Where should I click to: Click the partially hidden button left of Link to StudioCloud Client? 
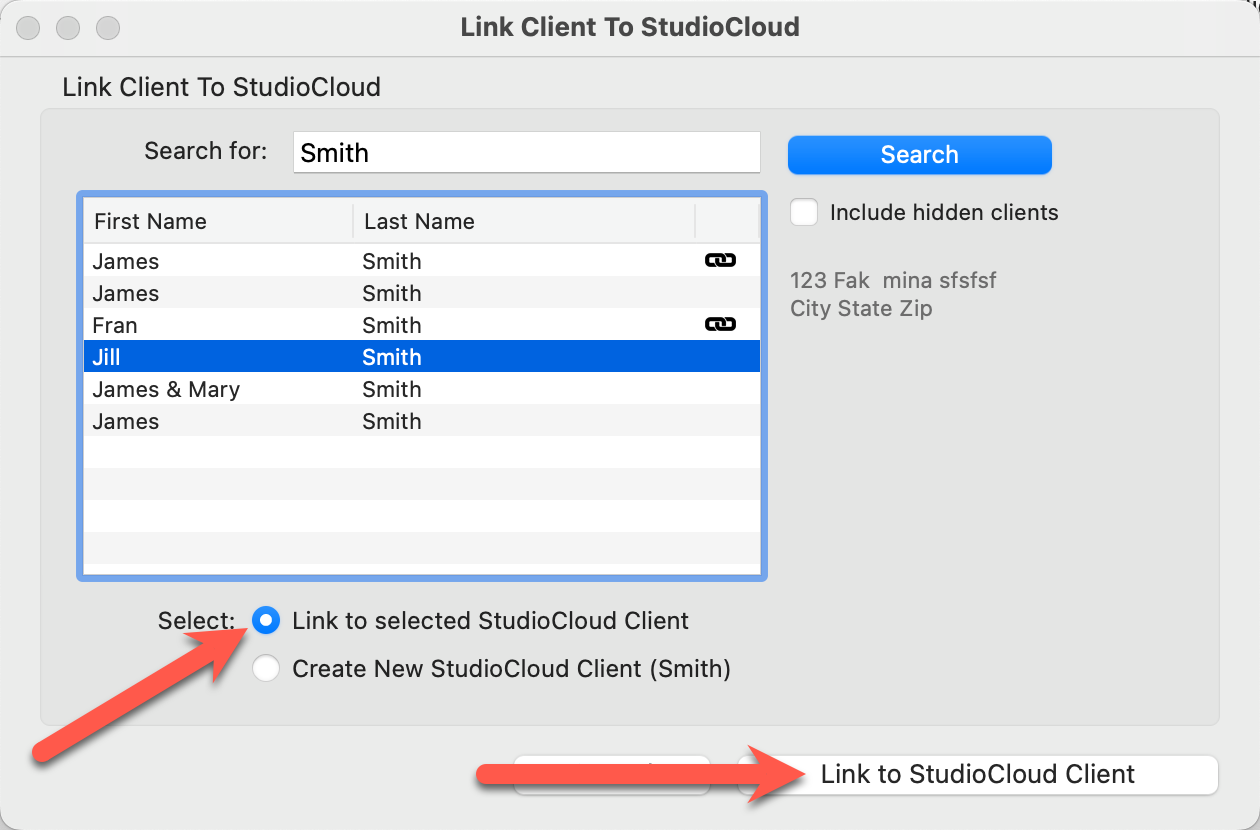(611, 774)
